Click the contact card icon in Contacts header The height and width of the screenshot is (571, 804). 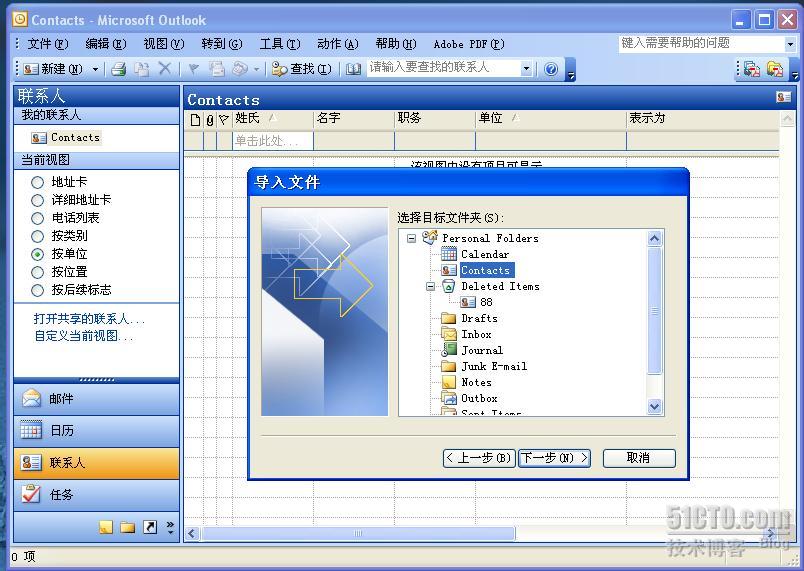[x=783, y=97]
